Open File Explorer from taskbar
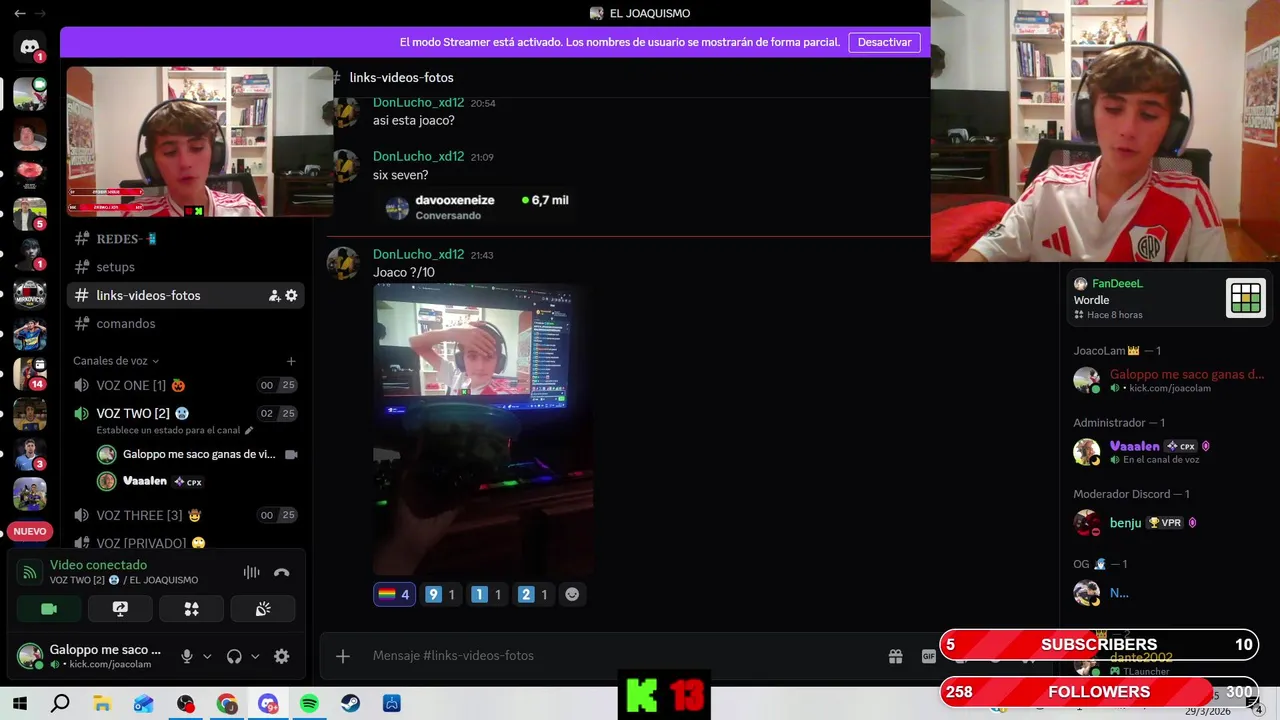Viewport: 1280px width, 720px height. (x=102, y=704)
